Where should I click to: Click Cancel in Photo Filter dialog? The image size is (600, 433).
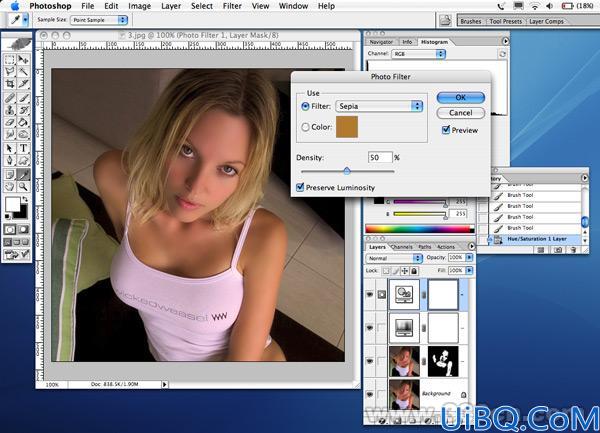pyautogui.click(x=461, y=113)
